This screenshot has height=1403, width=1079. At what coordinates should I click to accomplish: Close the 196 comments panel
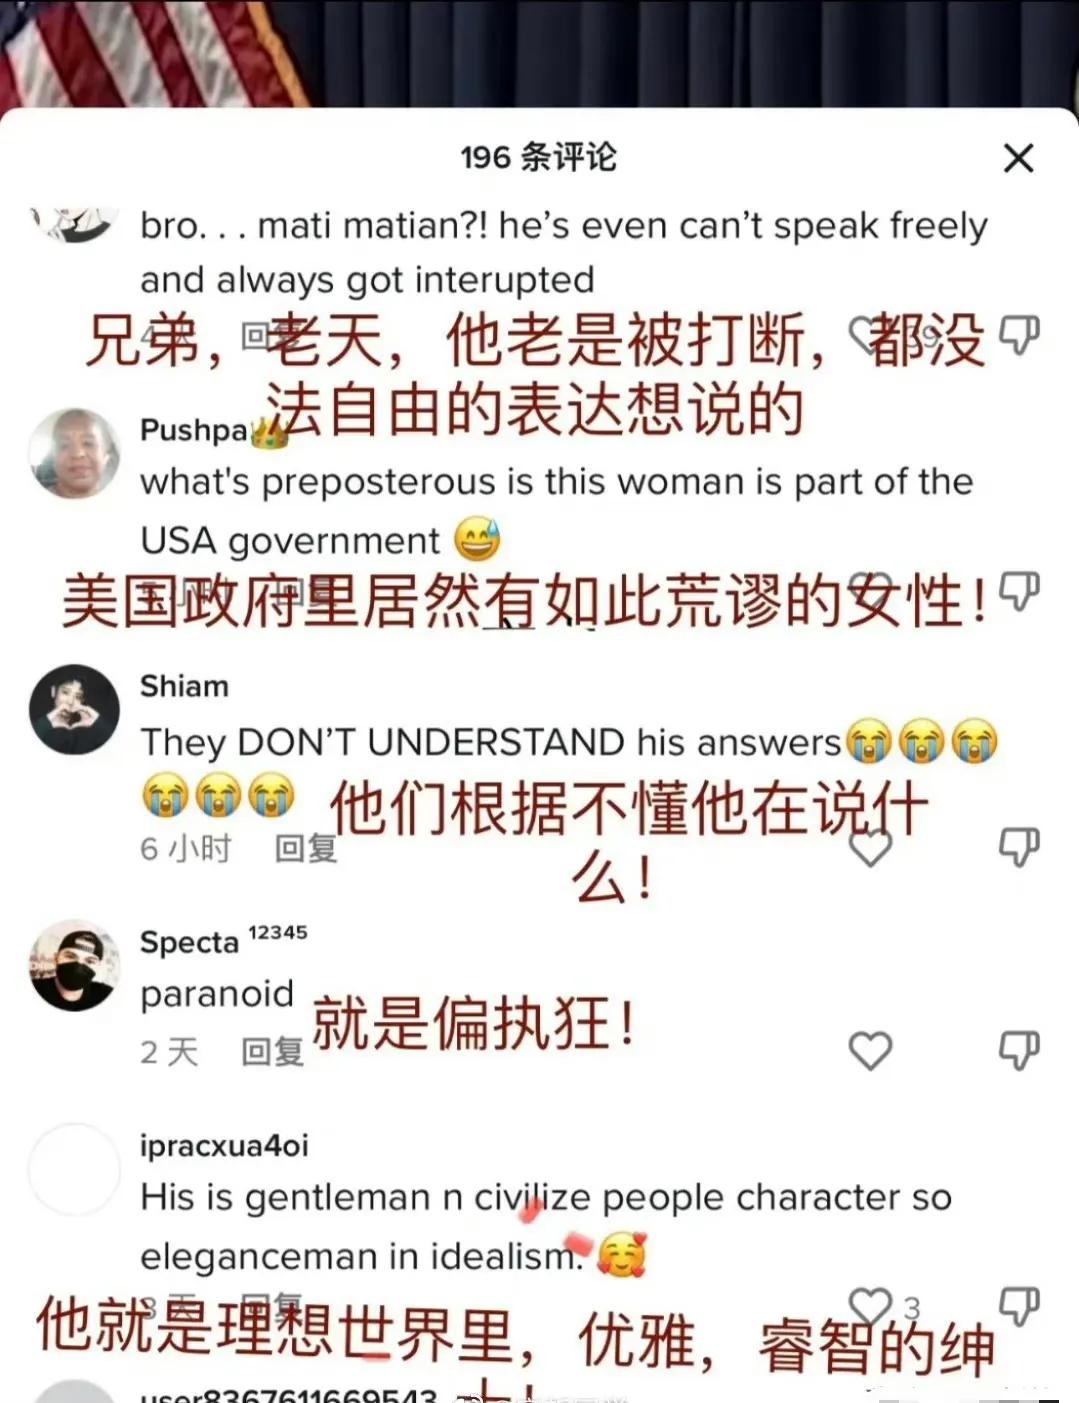pyautogui.click(x=1018, y=158)
